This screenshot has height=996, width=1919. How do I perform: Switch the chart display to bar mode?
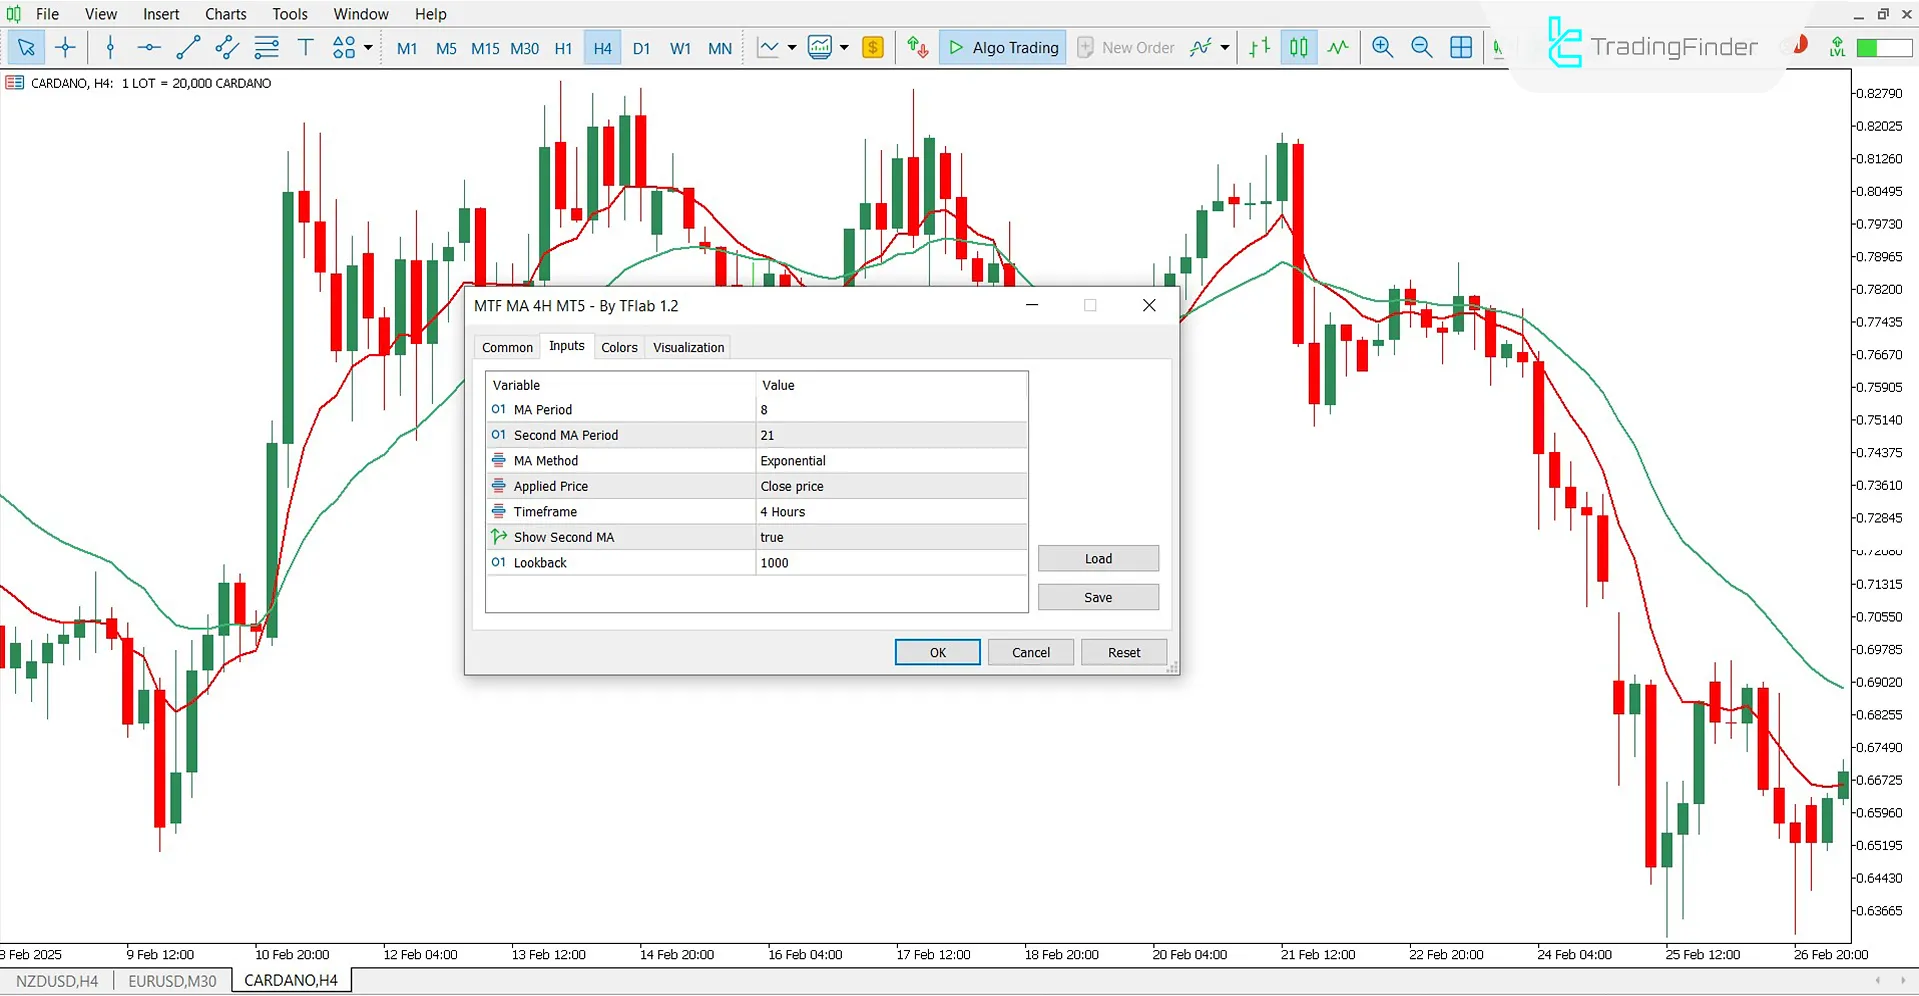[x=1258, y=47]
